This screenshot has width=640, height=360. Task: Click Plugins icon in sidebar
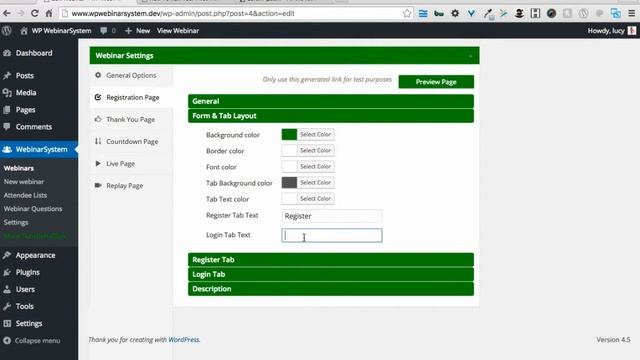7,272
